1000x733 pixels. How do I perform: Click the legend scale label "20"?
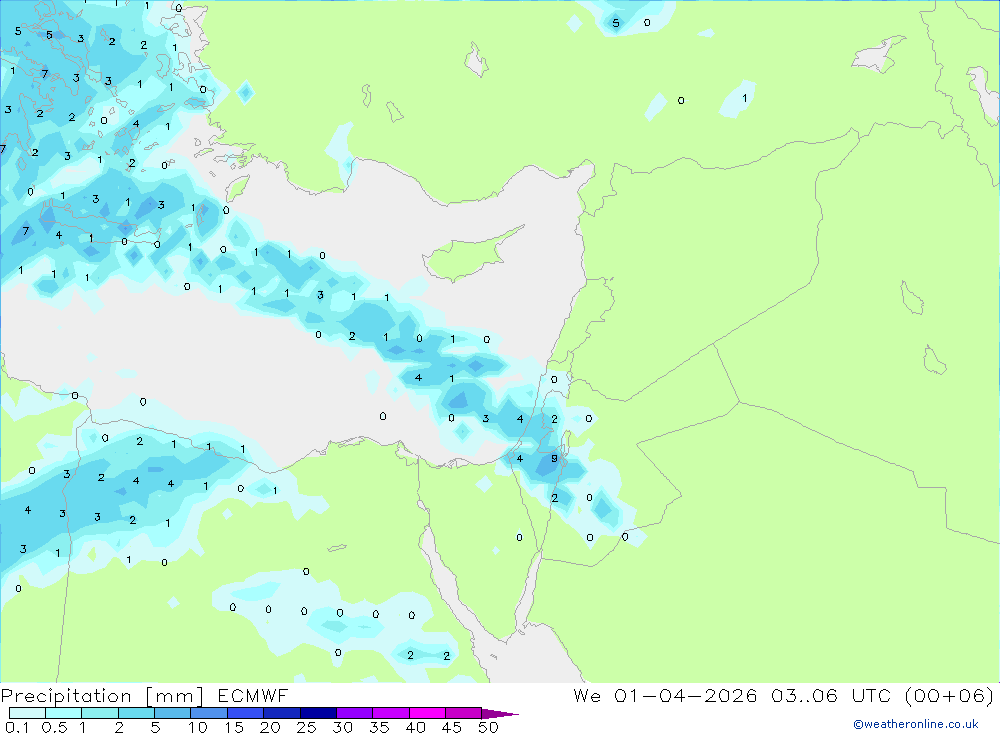tap(270, 727)
